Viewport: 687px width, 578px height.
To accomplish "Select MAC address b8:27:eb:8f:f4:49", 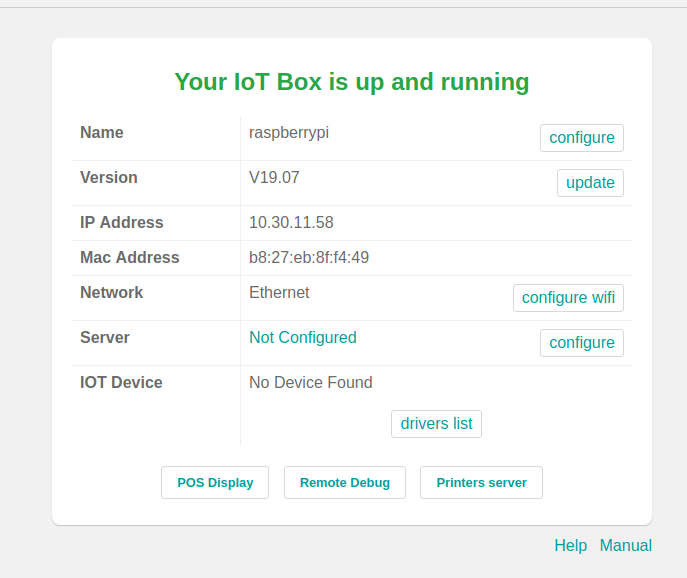I will [x=309, y=258].
